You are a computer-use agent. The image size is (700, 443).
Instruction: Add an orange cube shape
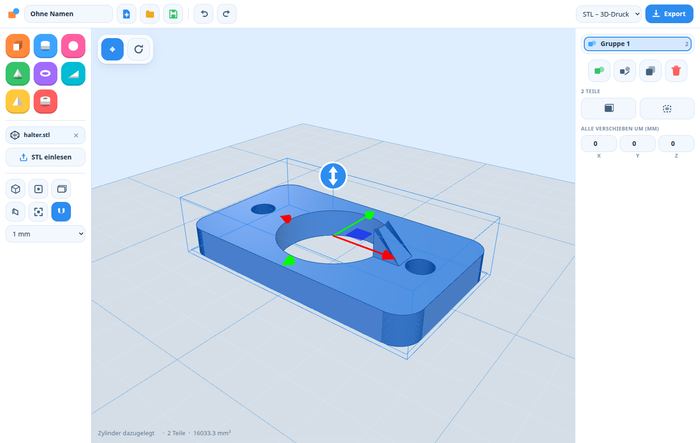click(18, 46)
